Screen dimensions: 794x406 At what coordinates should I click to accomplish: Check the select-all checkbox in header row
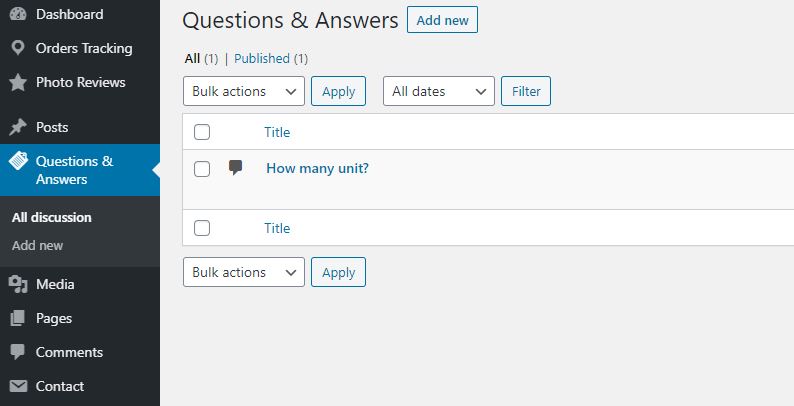202,132
